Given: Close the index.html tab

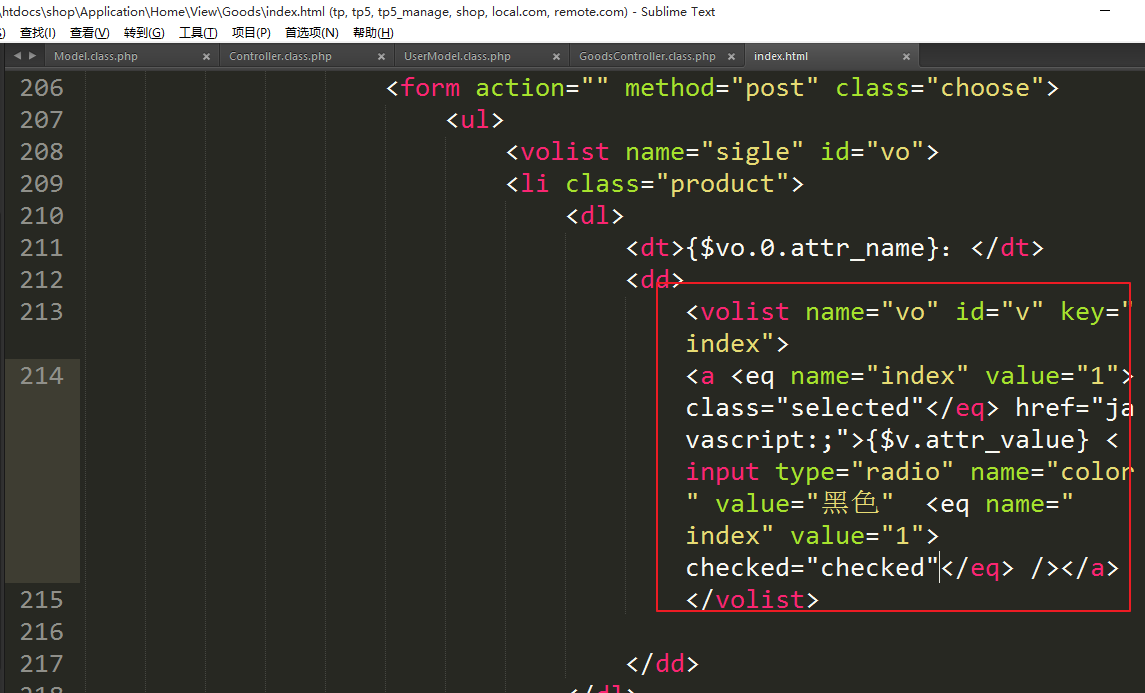Looking at the screenshot, I should (x=907, y=57).
